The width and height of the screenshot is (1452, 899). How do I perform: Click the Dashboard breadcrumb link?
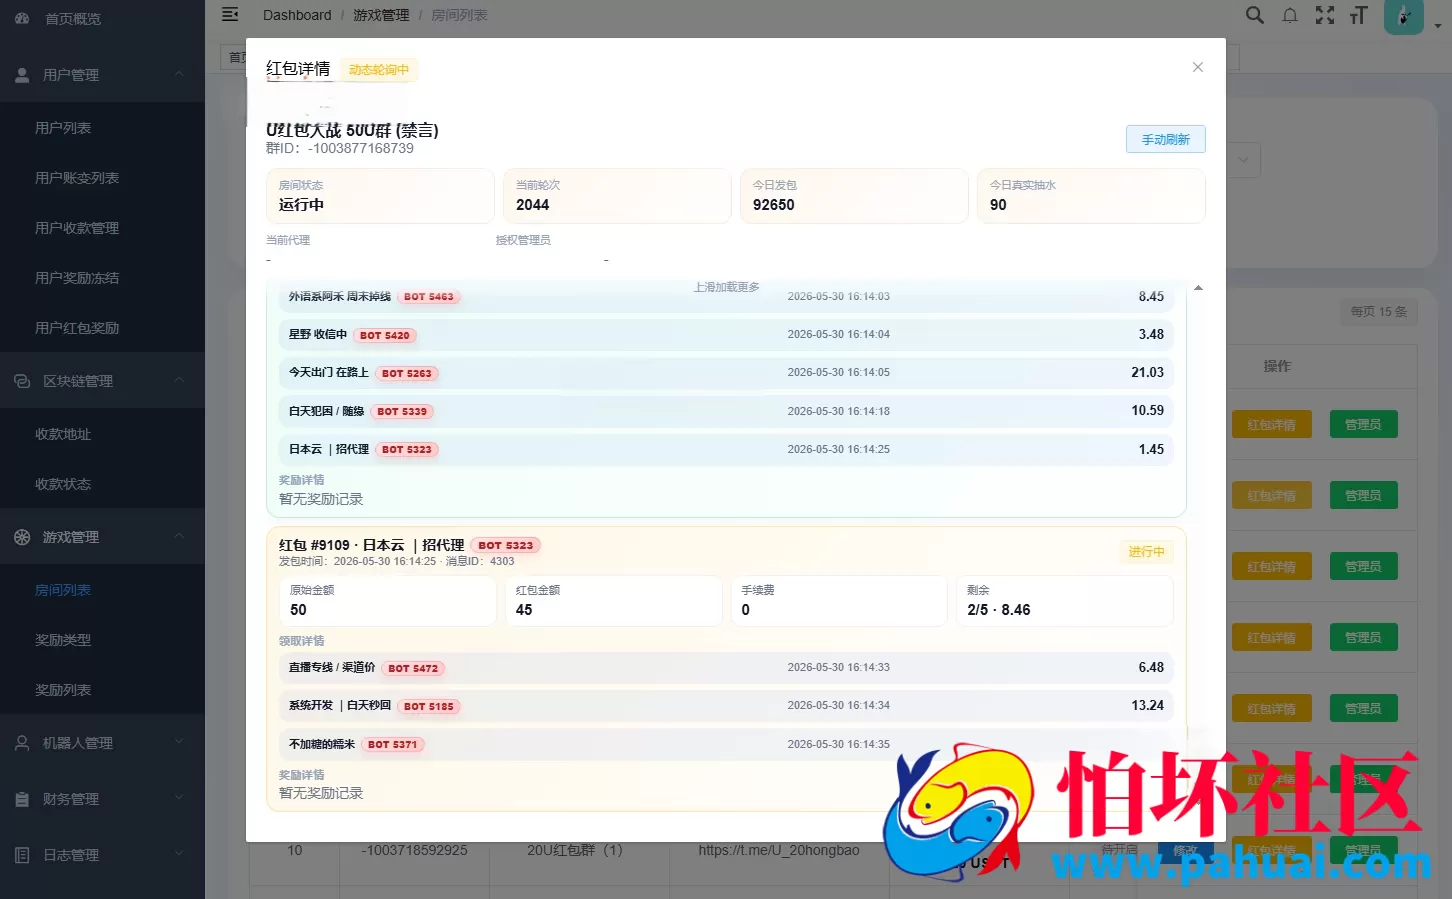[x=297, y=15]
